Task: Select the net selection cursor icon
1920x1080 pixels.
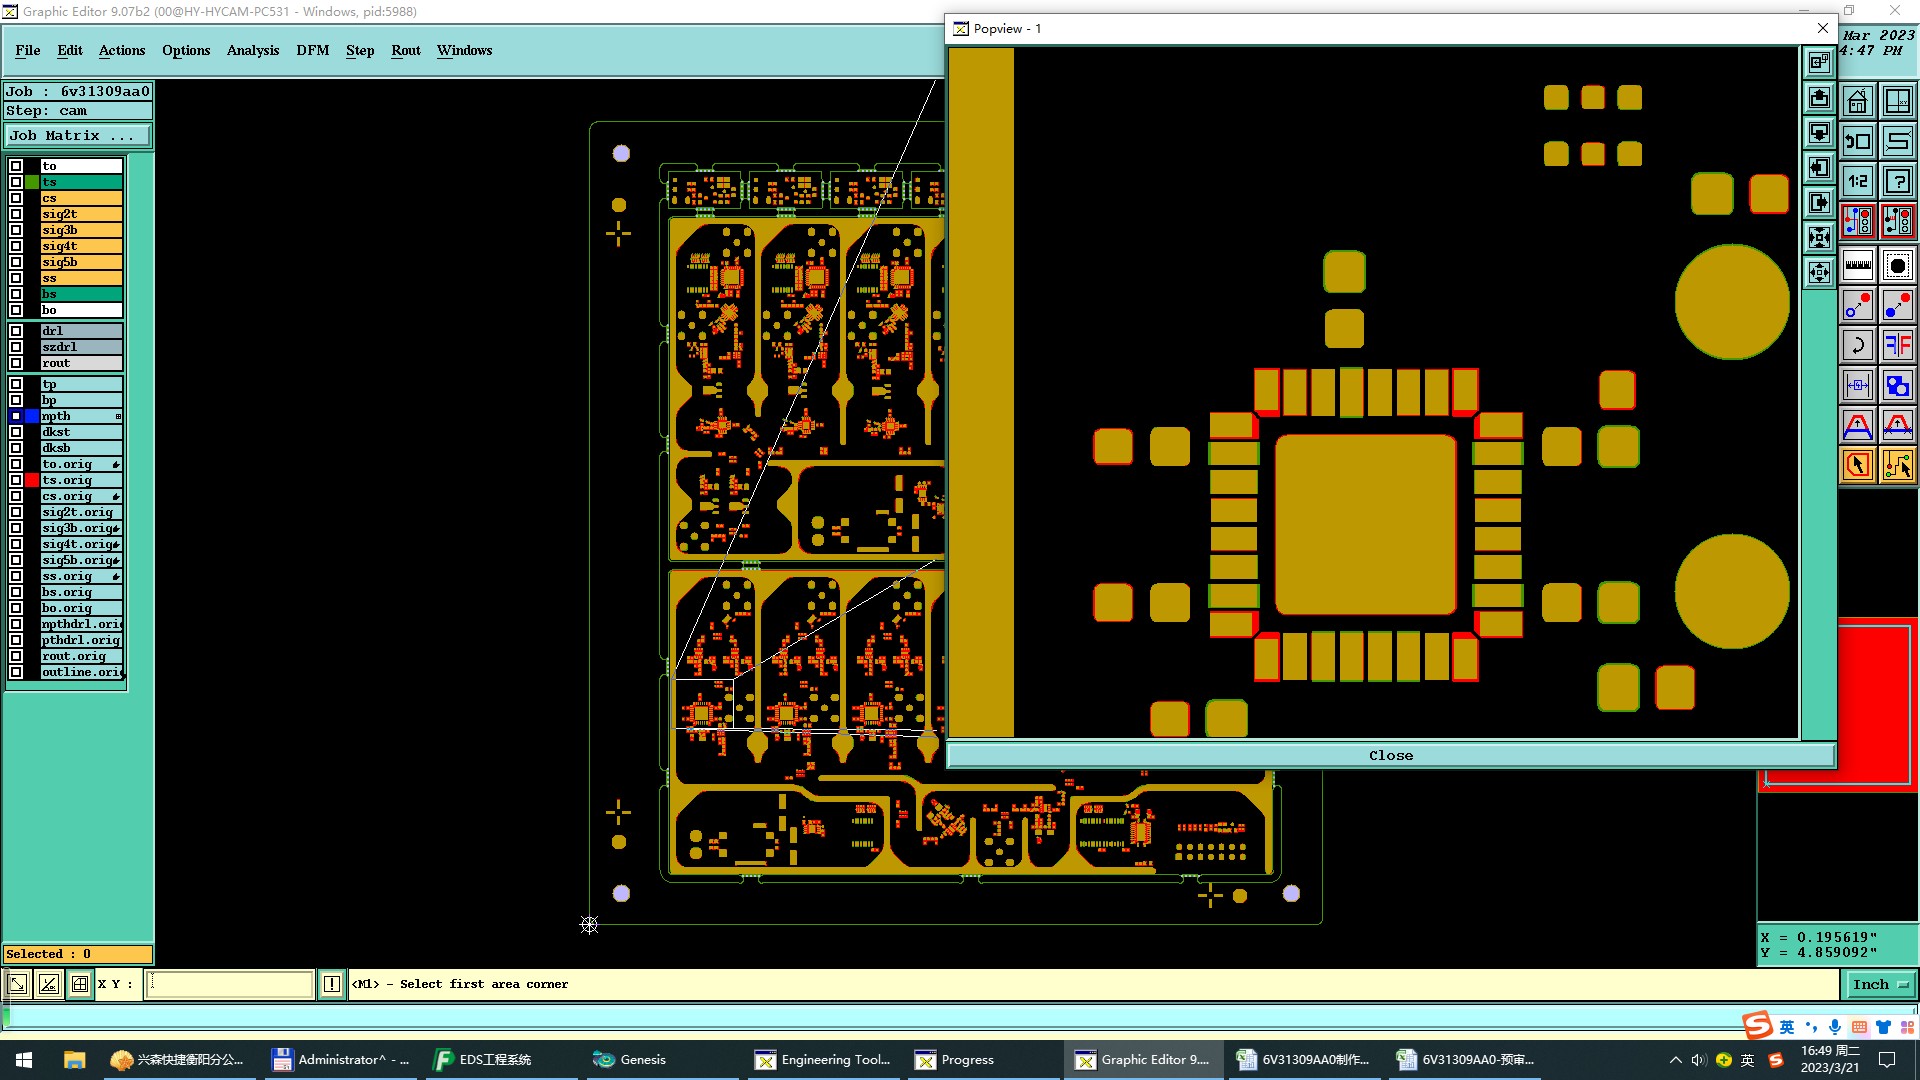Action: pyautogui.click(x=1897, y=465)
